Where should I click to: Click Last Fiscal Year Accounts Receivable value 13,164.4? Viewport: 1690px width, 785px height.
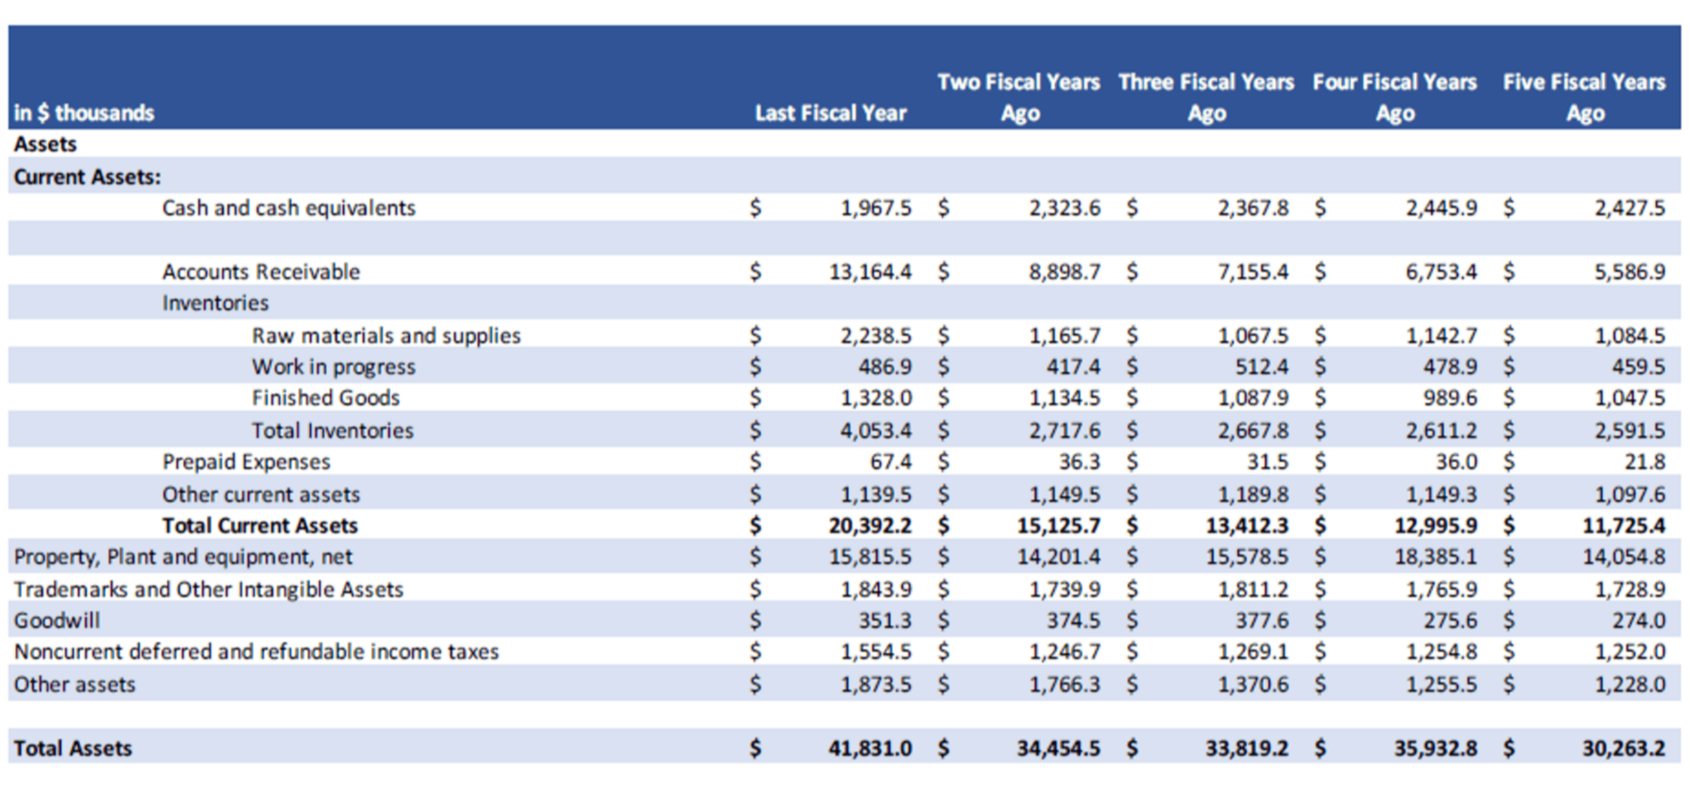coord(870,272)
